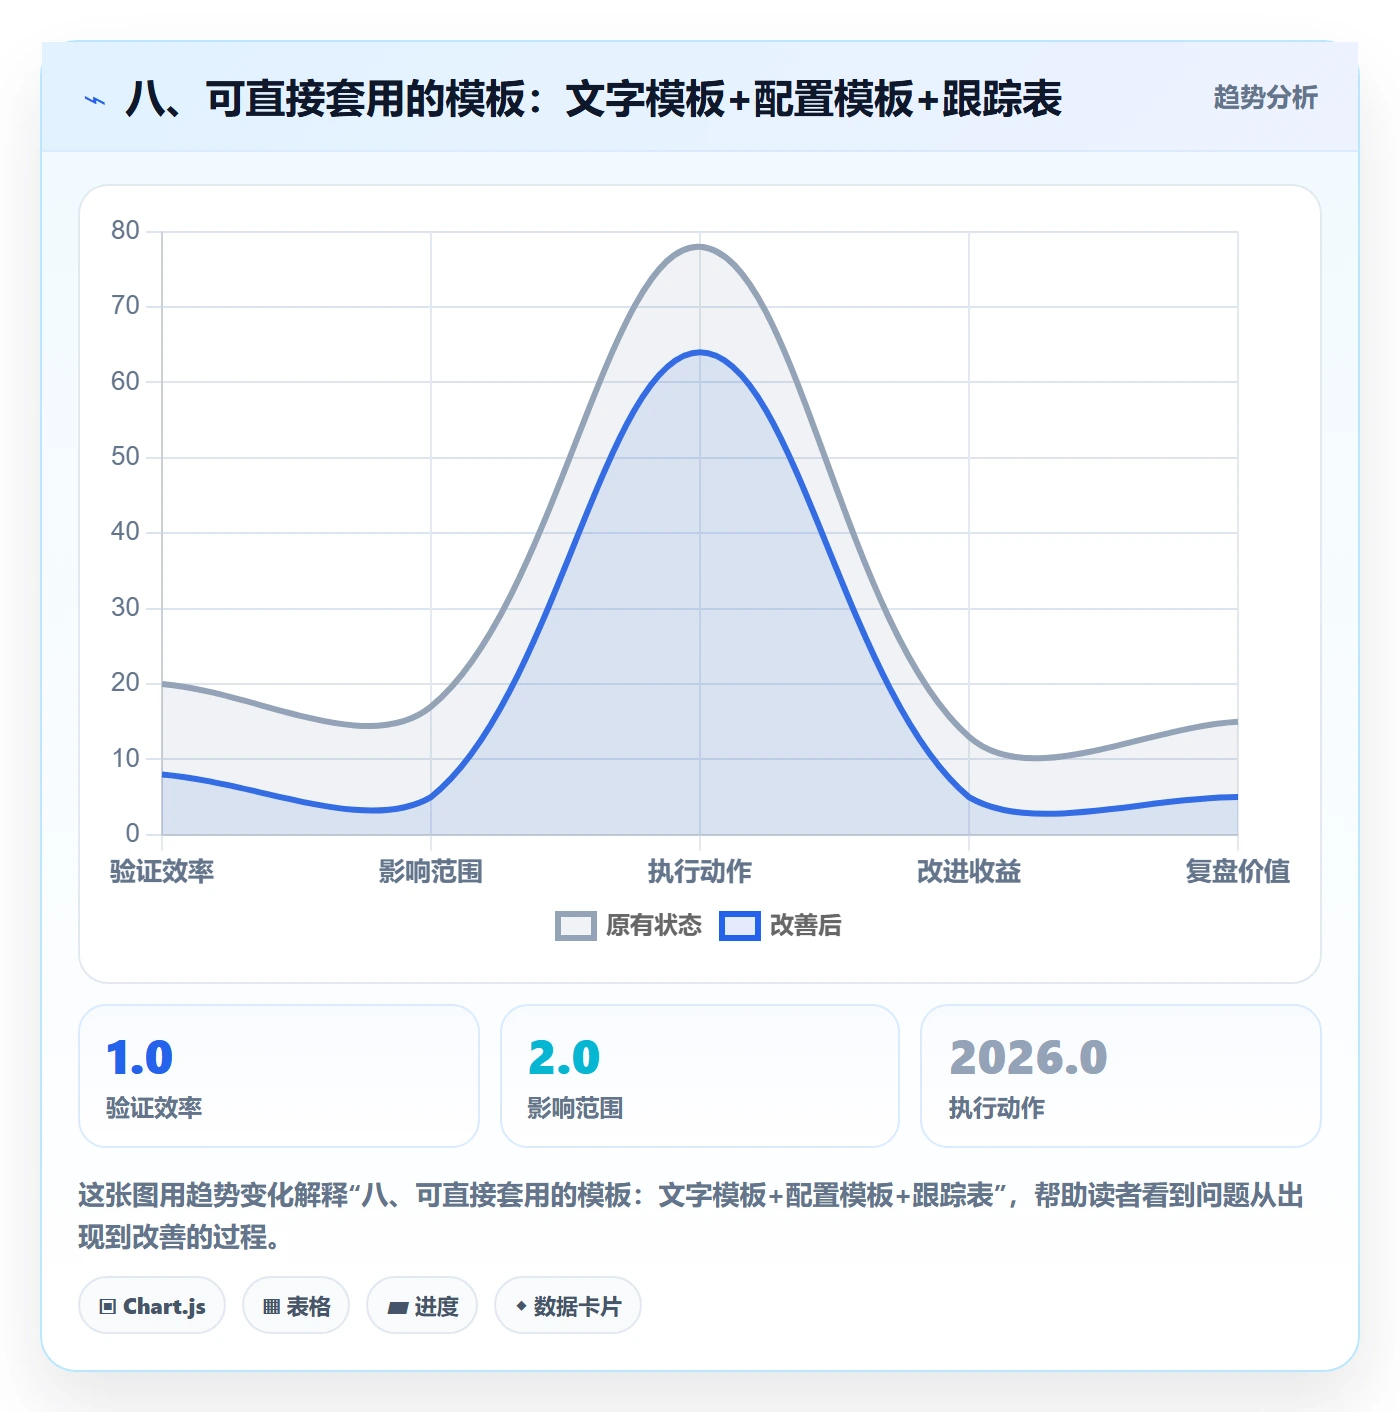Screen dimensions: 1400x1412
Task: Click the 80 y-axis value
Action: coord(125,231)
